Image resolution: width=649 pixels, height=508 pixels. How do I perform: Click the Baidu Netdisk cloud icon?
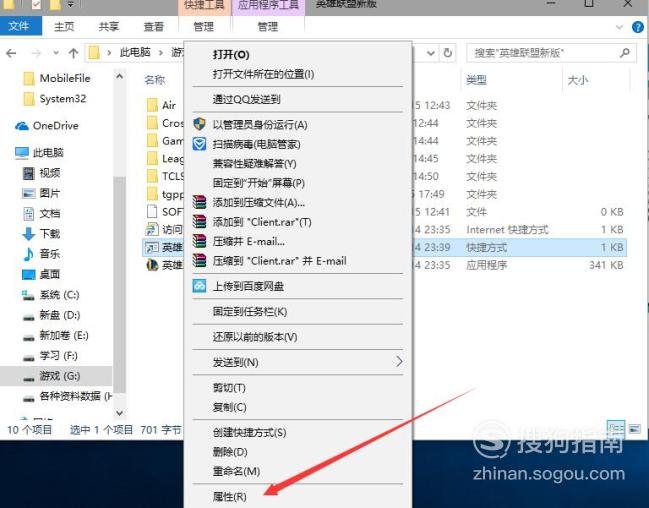[200, 286]
